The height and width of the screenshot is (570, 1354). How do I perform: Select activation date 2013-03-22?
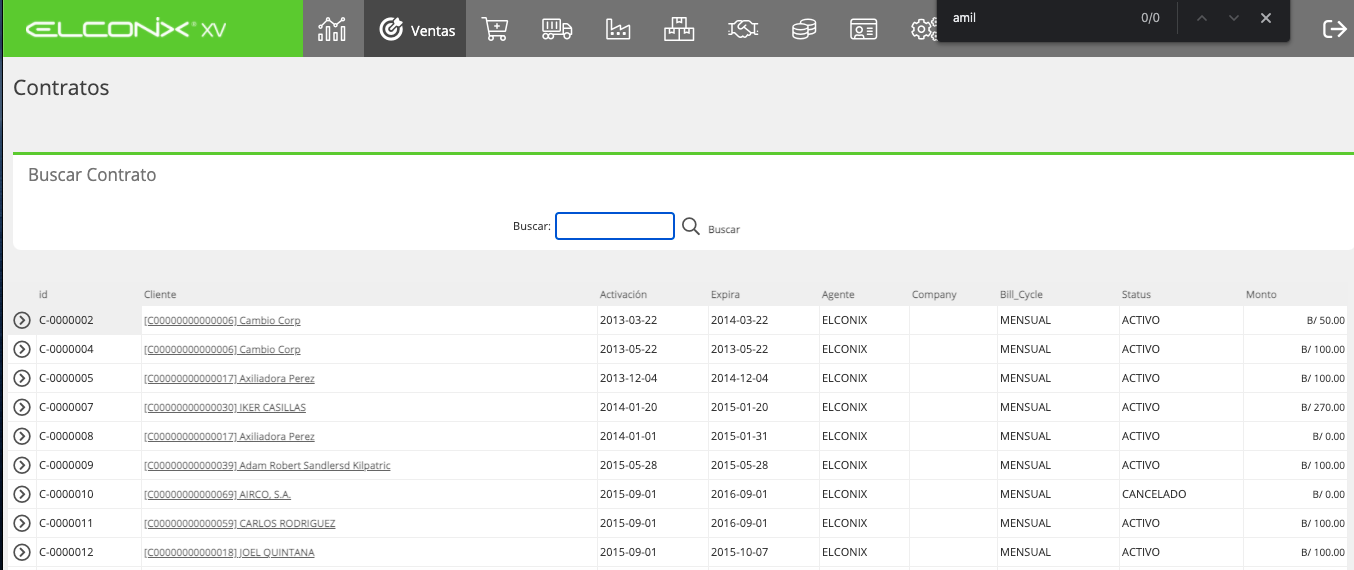tap(628, 321)
